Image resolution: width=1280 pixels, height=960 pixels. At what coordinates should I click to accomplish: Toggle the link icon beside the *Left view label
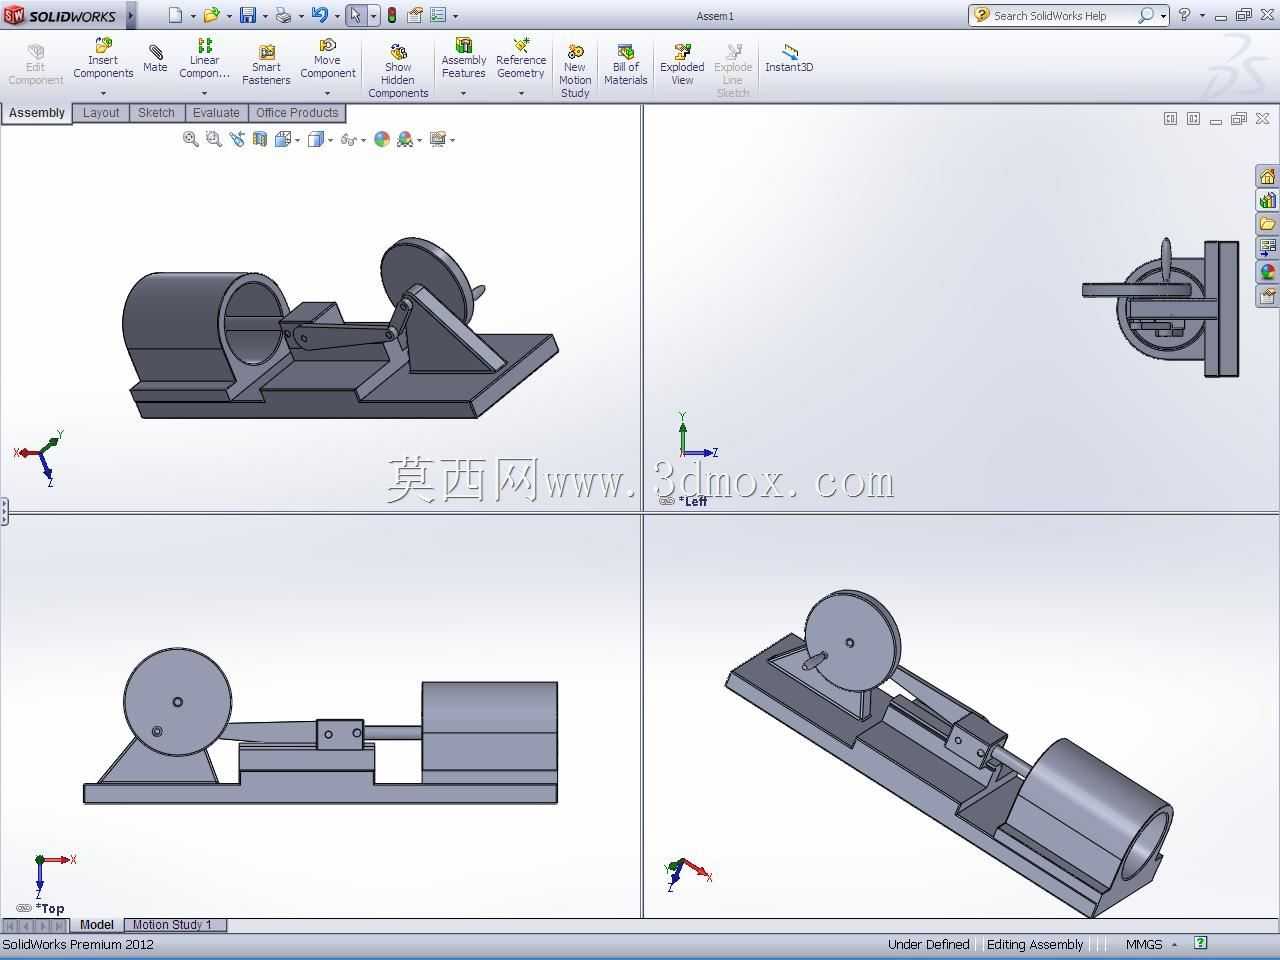pyautogui.click(x=667, y=500)
